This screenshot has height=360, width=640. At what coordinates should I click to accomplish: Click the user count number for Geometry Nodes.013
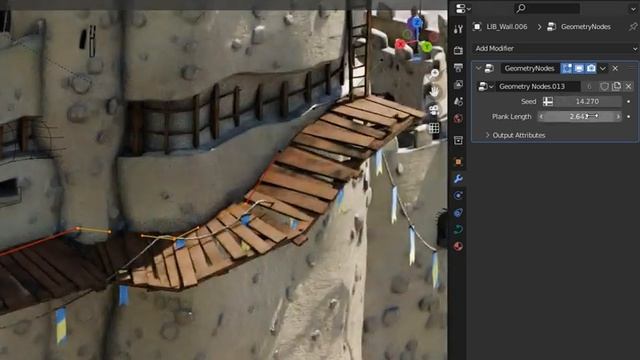tap(589, 86)
